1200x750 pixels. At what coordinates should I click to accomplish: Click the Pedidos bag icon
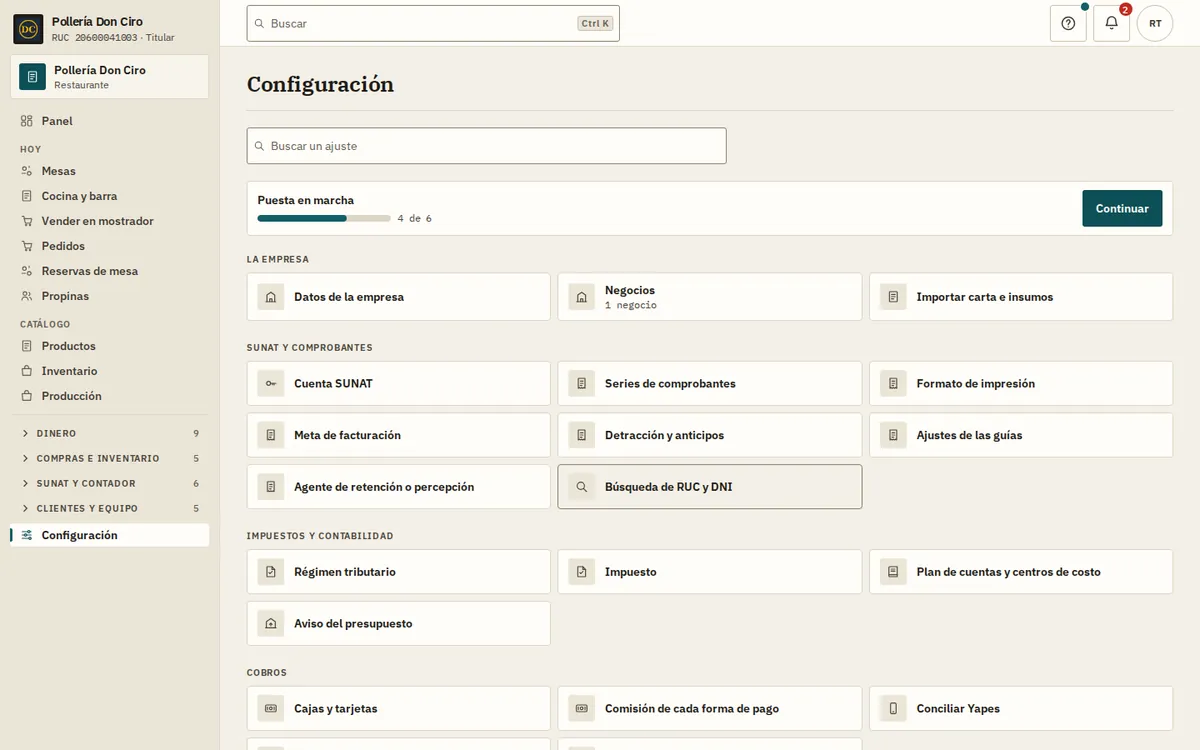point(27,246)
